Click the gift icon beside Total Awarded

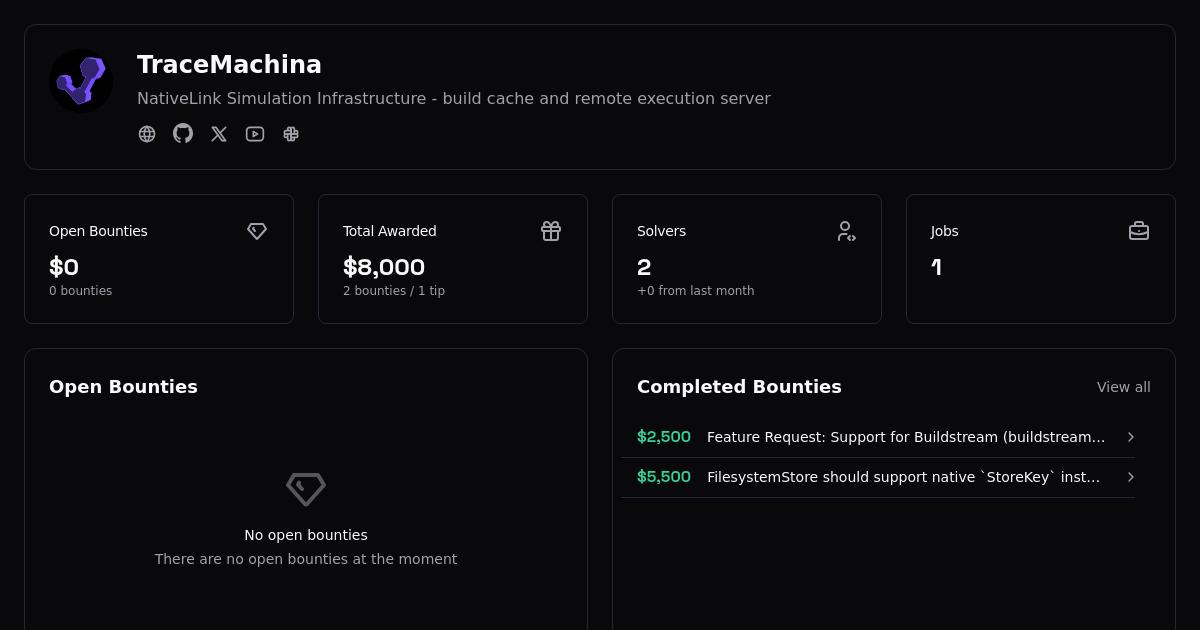(x=551, y=231)
